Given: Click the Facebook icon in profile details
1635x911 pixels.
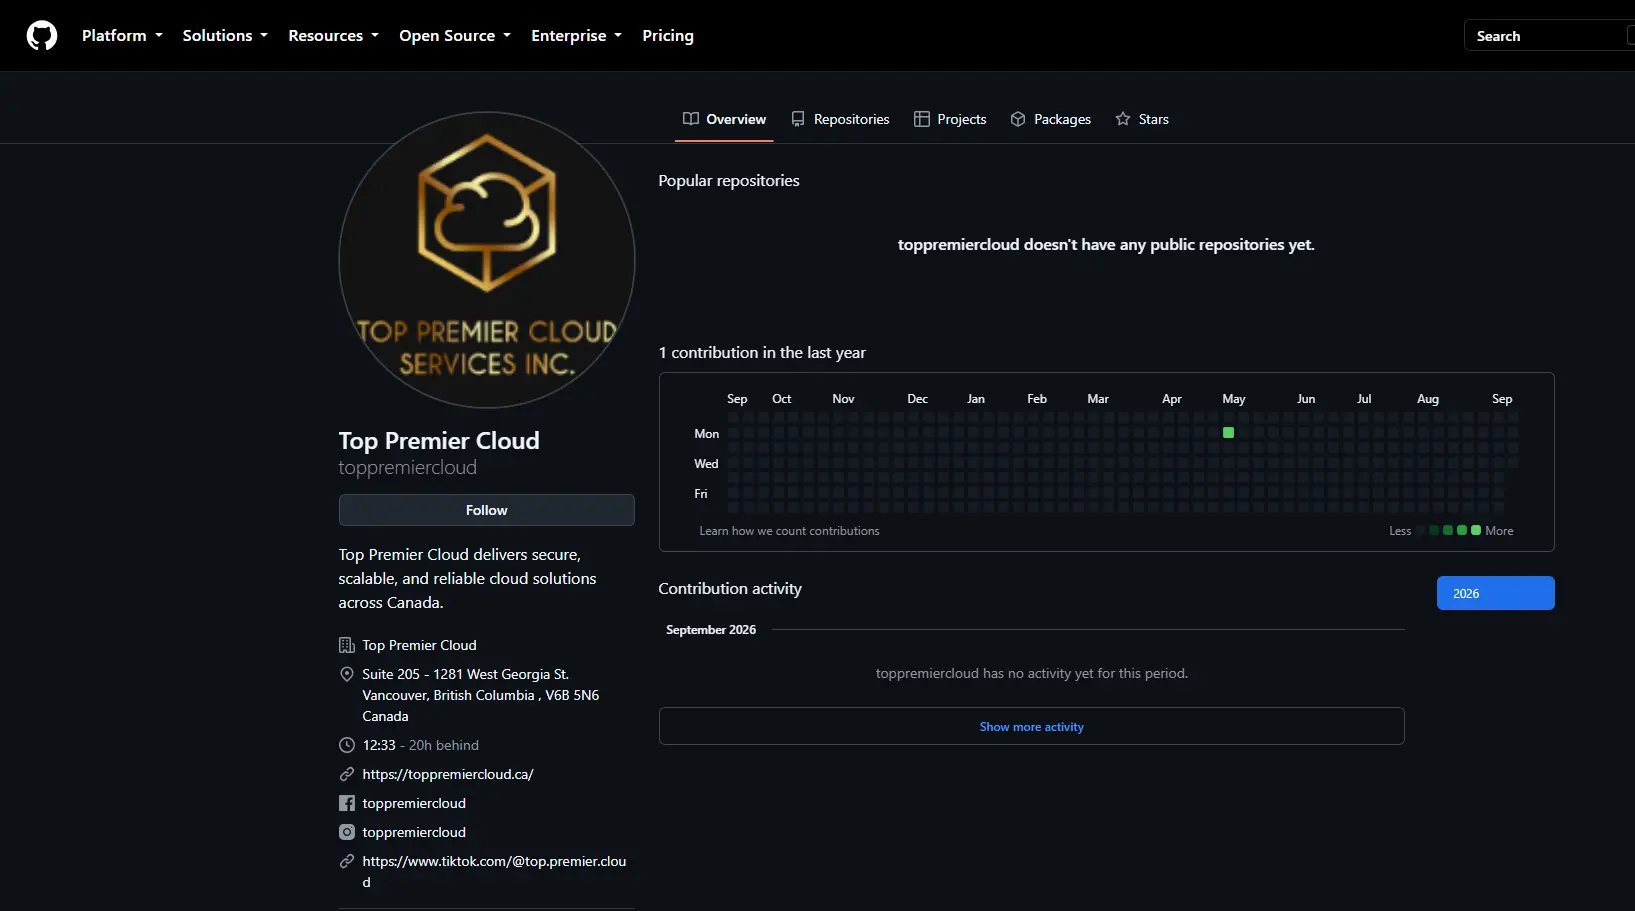Looking at the screenshot, I should coord(347,803).
